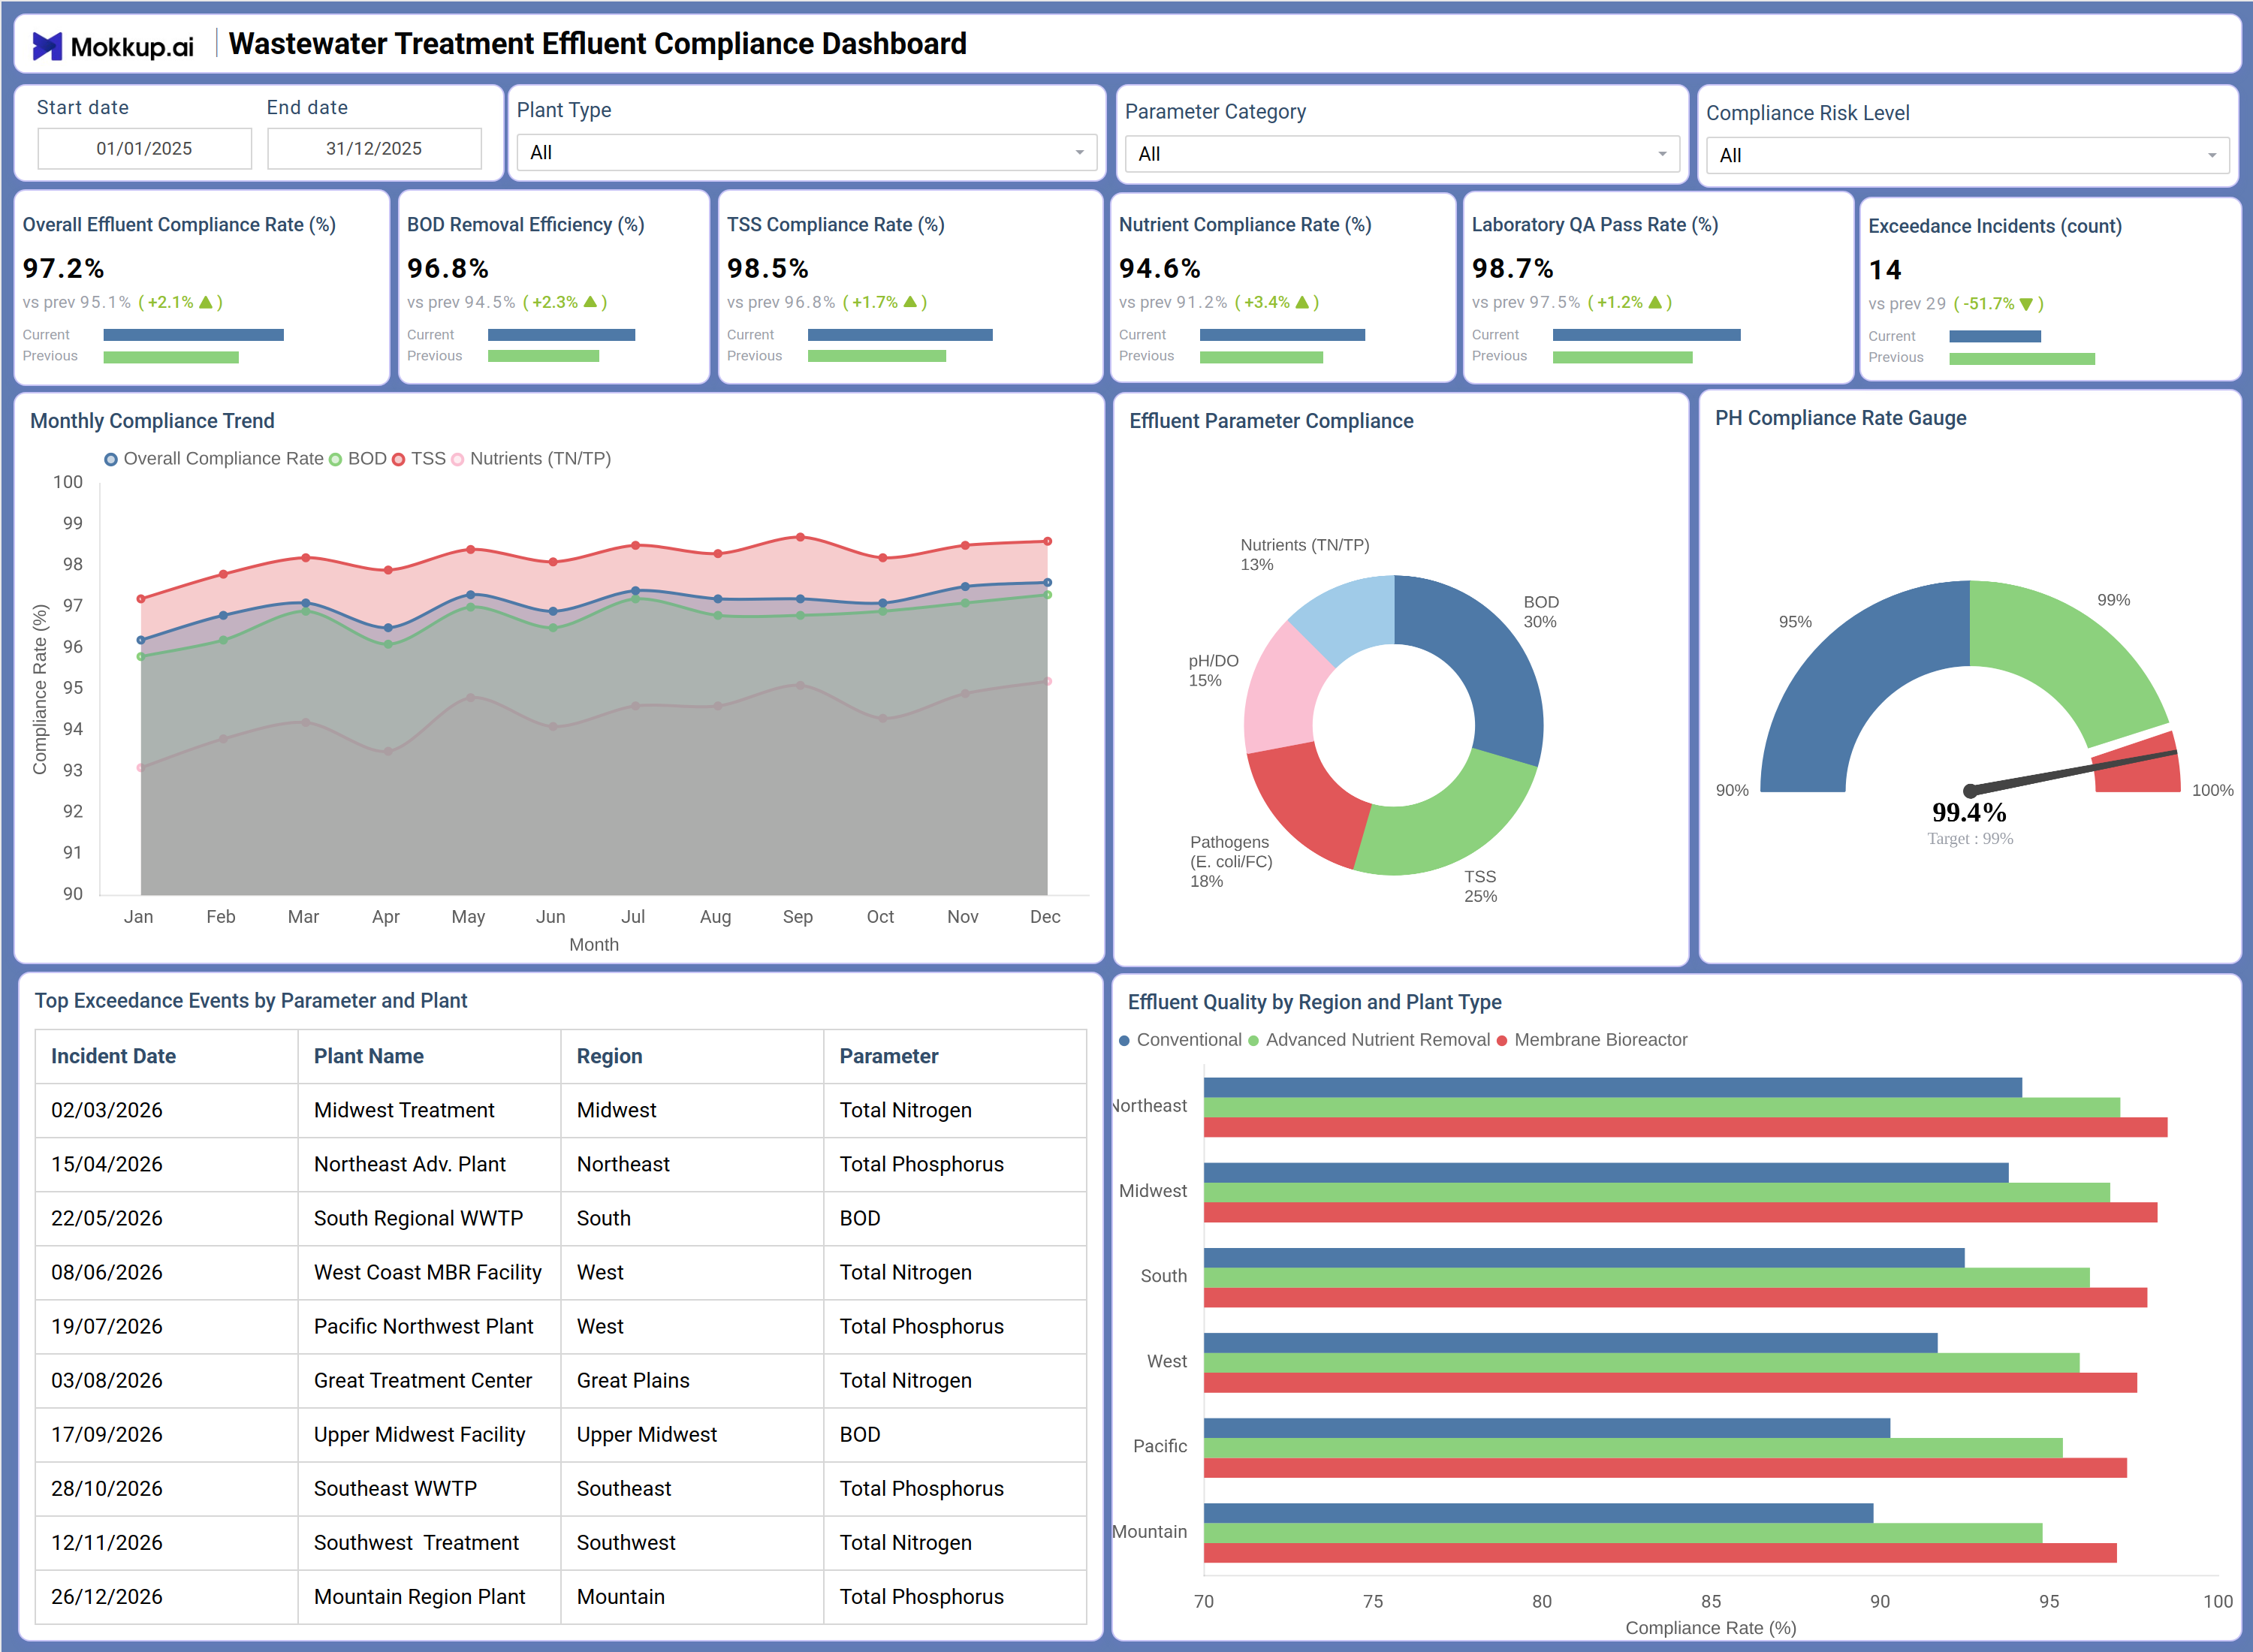Open the Plant Type dropdown
The width and height of the screenshot is (2253, 1652).
click(806, 153)
